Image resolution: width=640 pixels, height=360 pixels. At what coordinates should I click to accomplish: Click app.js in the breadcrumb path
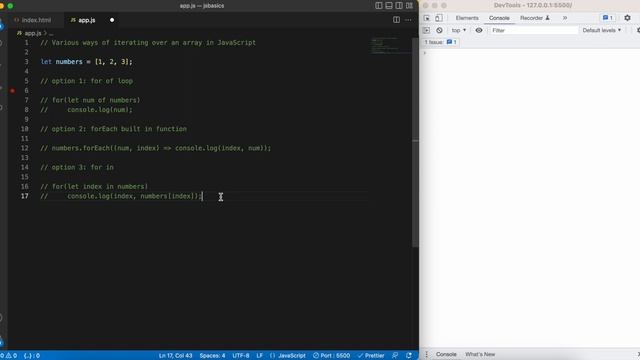(33, 33)
